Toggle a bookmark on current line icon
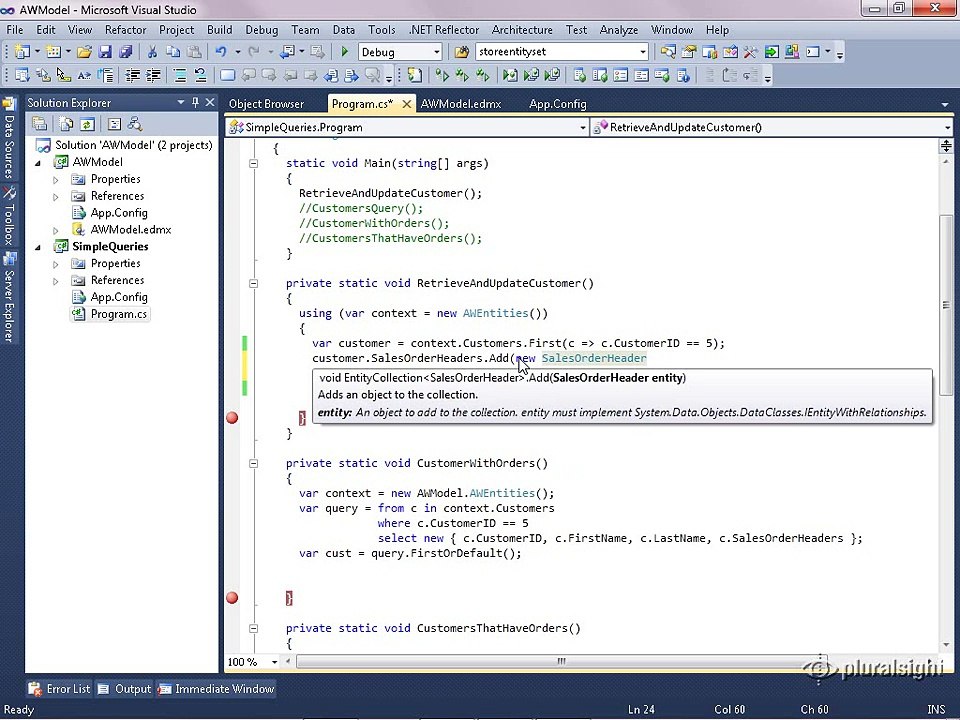 click(227, 75)
